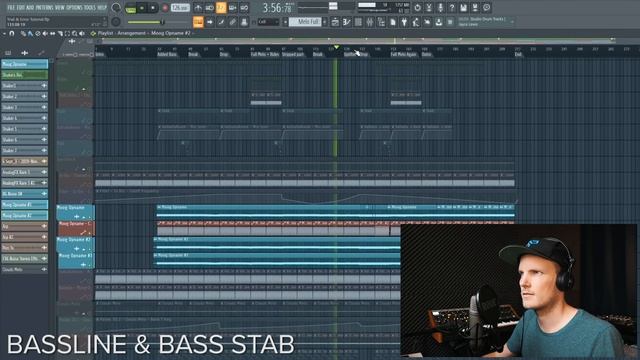Click the Moog Opname #2 track header
Viewport: 640px width, 360px height.
click(76, 244)
